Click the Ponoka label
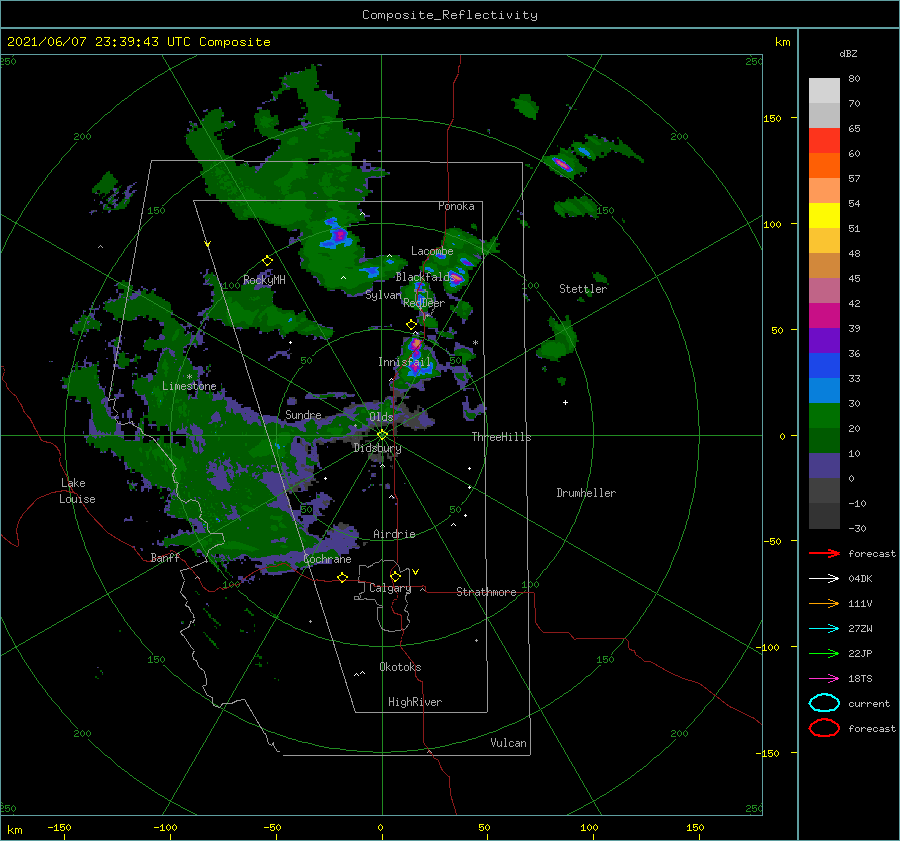The width and height of the screenshot is (900, 841). pyautogui.click(x=456, y=206)
